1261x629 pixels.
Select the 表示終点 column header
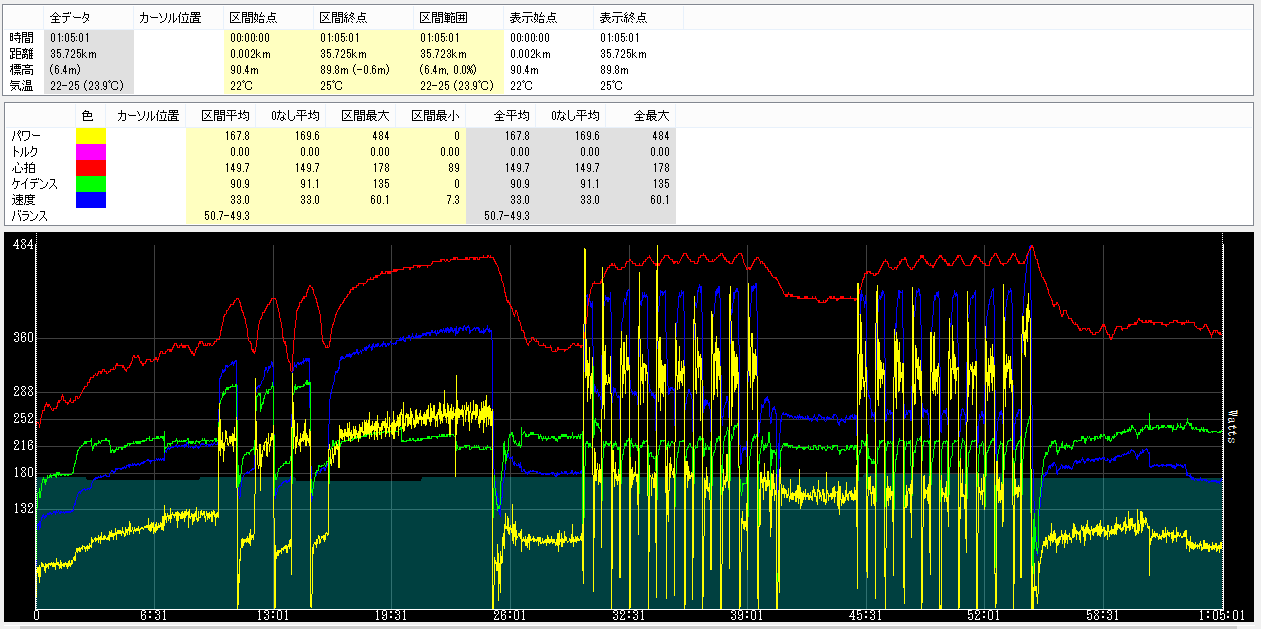[623, 18]
